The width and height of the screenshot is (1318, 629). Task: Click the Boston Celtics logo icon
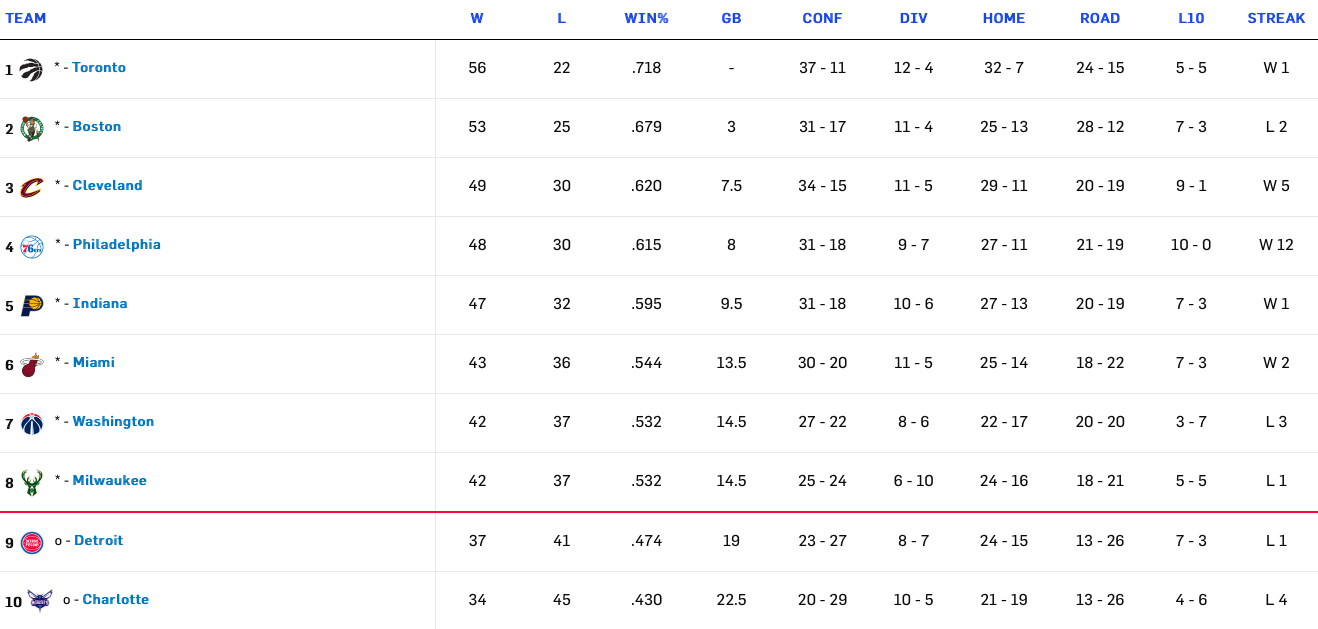click(31, 128)
